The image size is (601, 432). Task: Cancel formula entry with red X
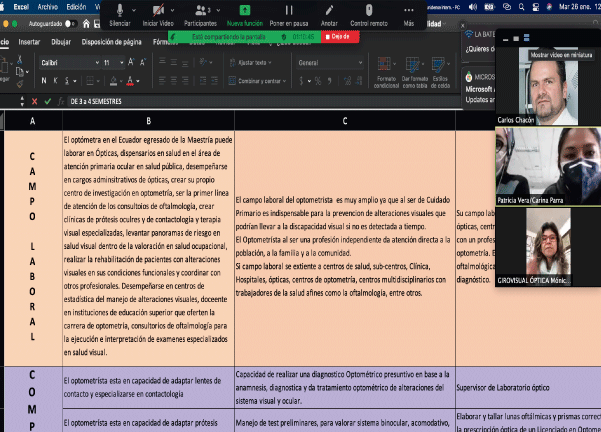click(34, 101)
